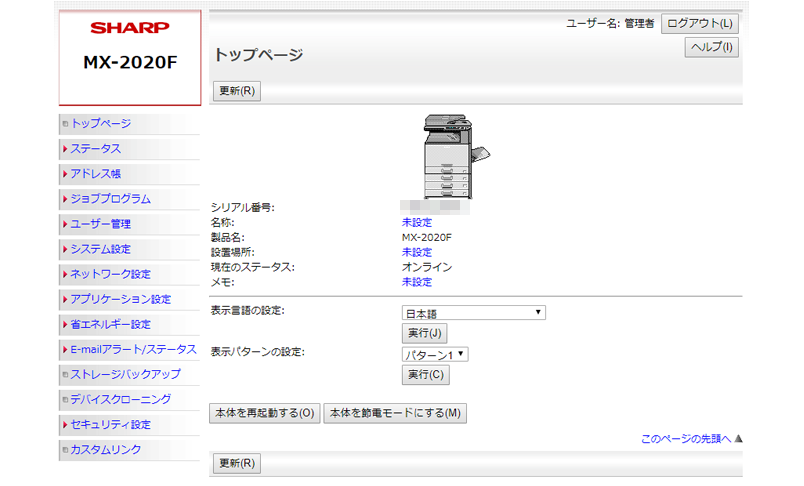Open the 表示言語 dropdown showing 日本語

(473, 313)
